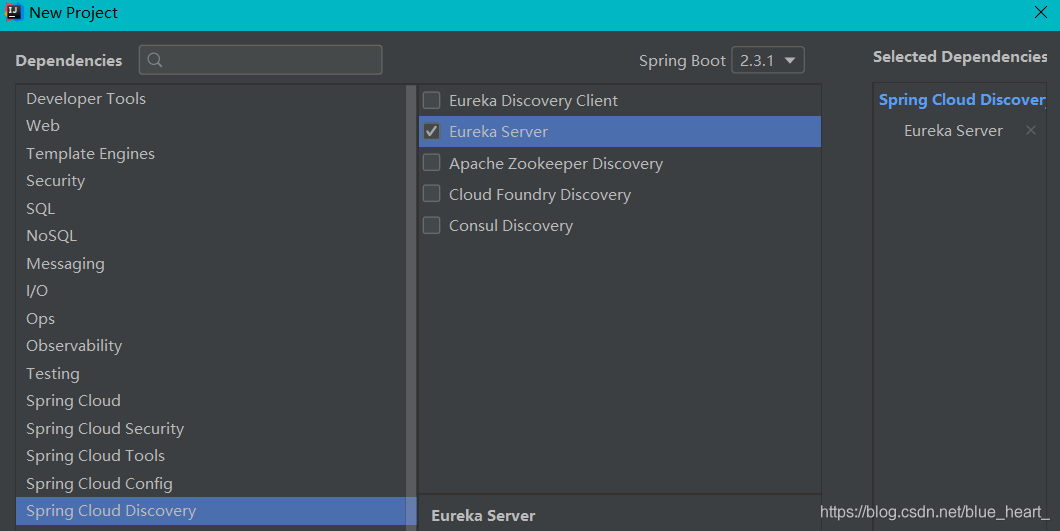Select Eureka Server in Selected Dependencies list
The image size is (1060, 531).
[953, 131]
